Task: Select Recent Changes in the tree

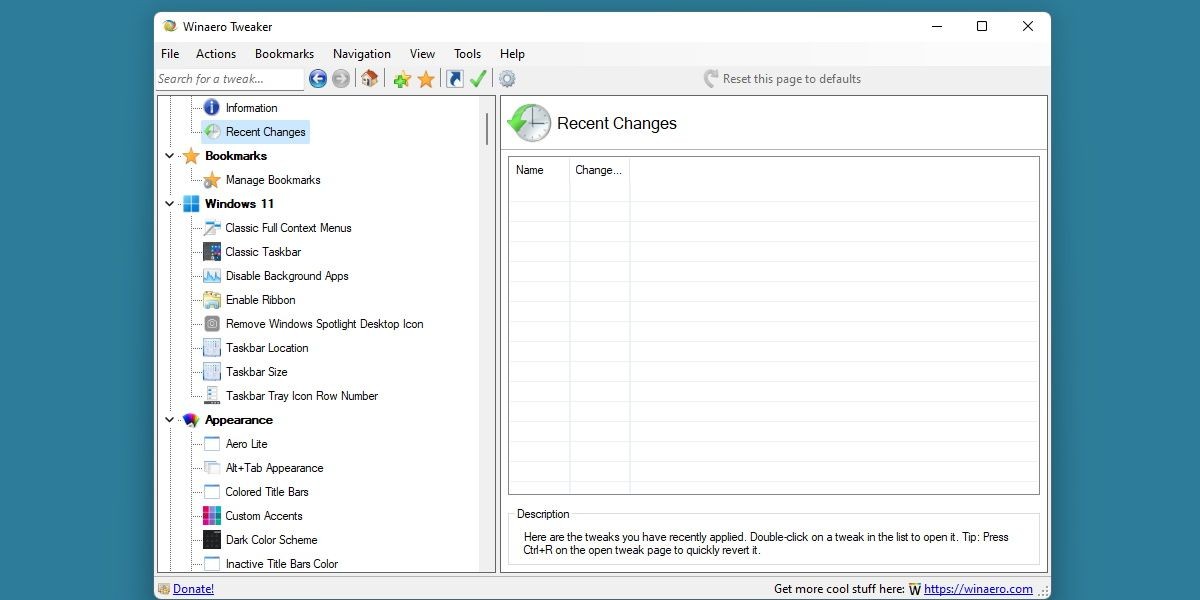Action: 265,132
